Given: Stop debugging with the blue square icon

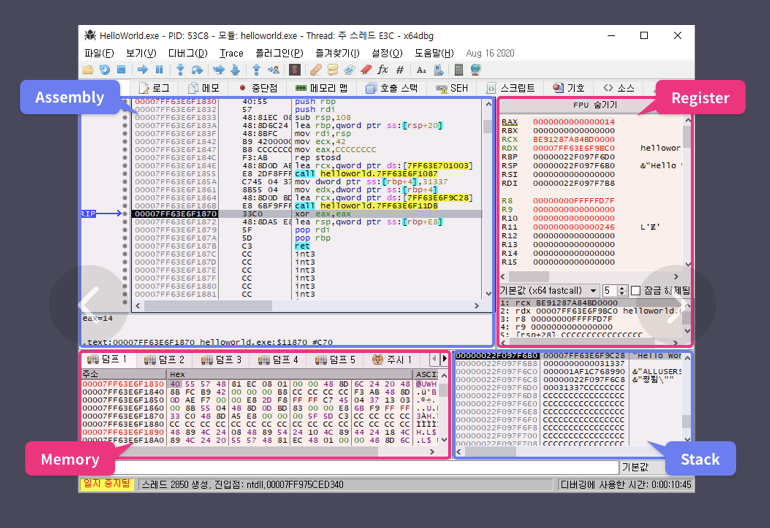Looking at the screenshot, I should pyautogui.click(x=121, y=70).
